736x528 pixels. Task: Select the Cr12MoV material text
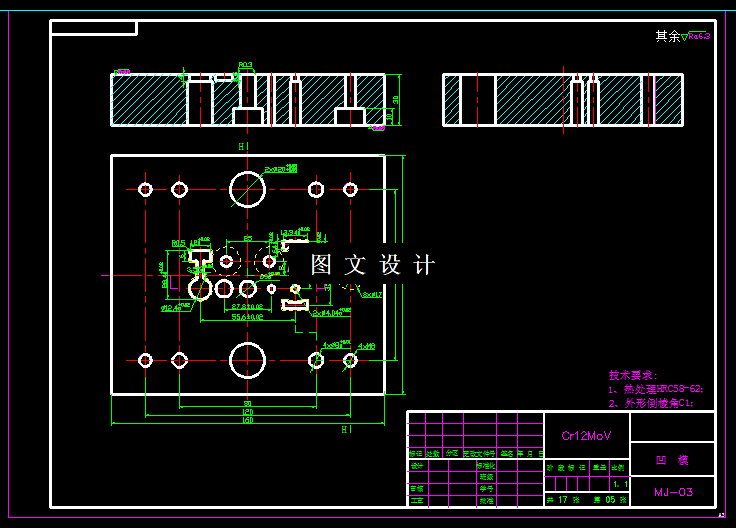586,436
